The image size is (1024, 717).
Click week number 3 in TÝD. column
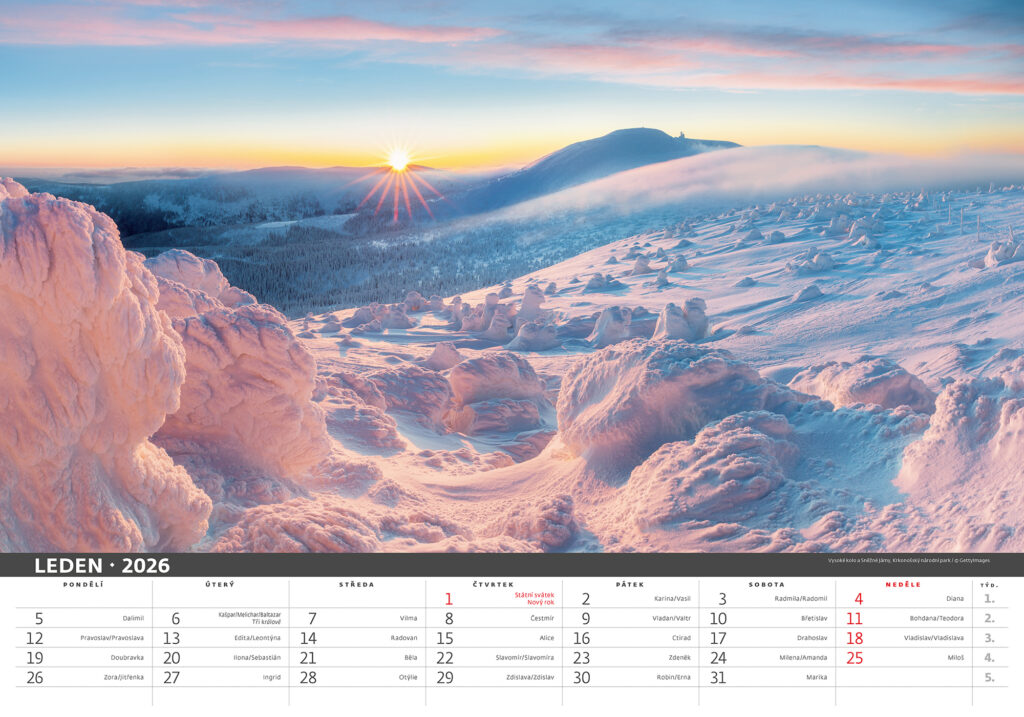[989, 638]
